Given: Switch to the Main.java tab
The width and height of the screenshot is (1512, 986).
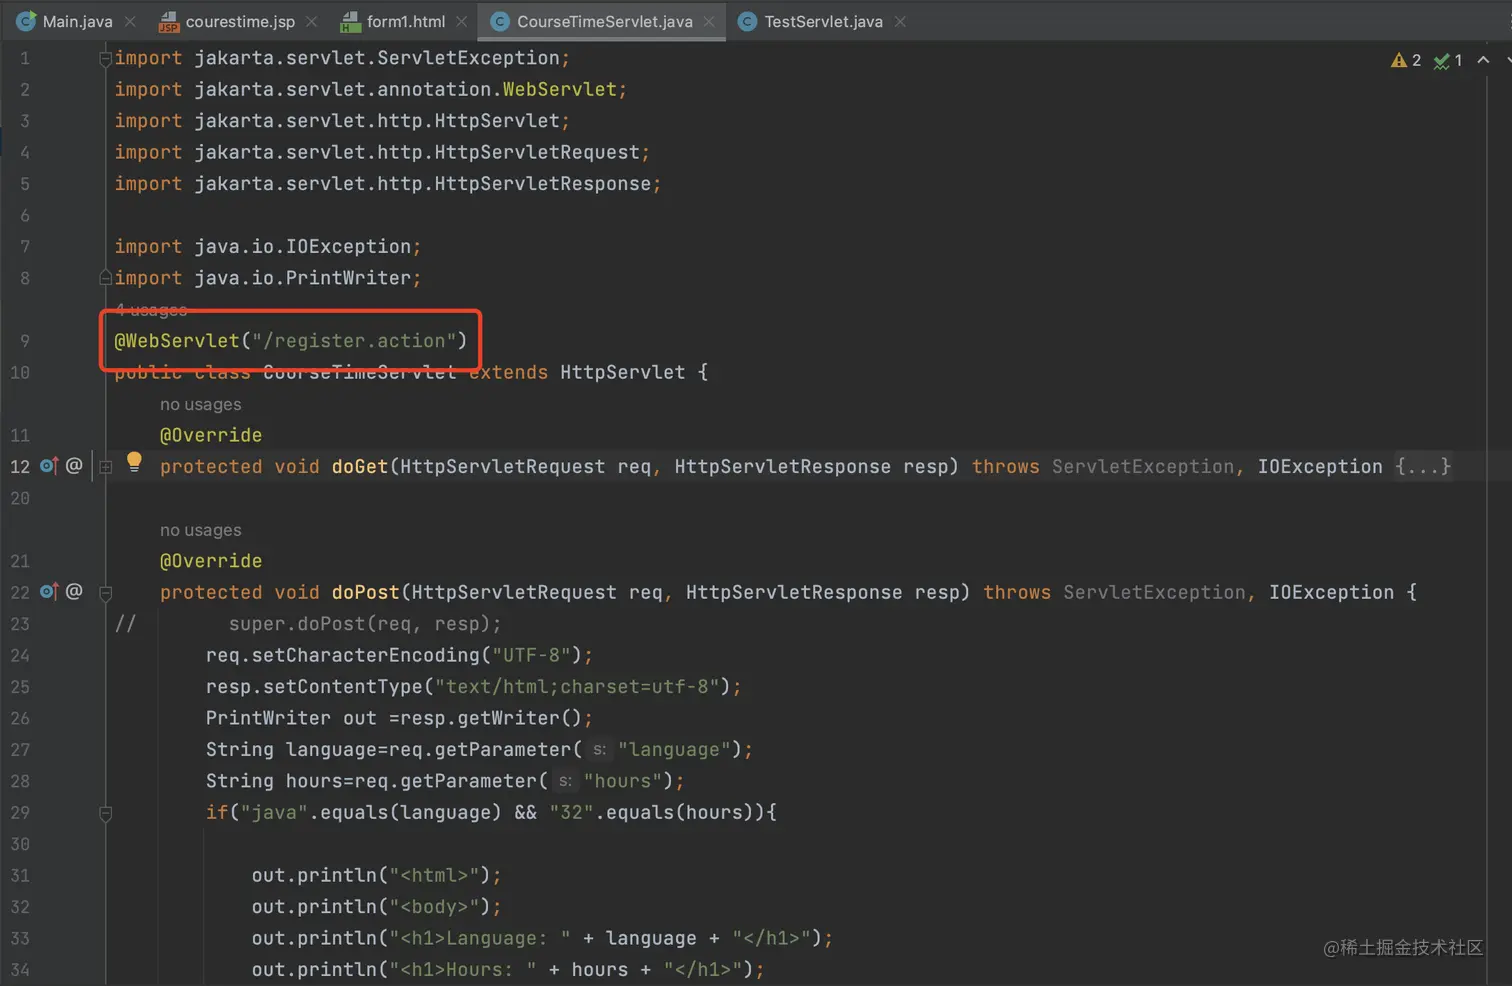Looking at the screenshot, I should [x=77, y=21].
